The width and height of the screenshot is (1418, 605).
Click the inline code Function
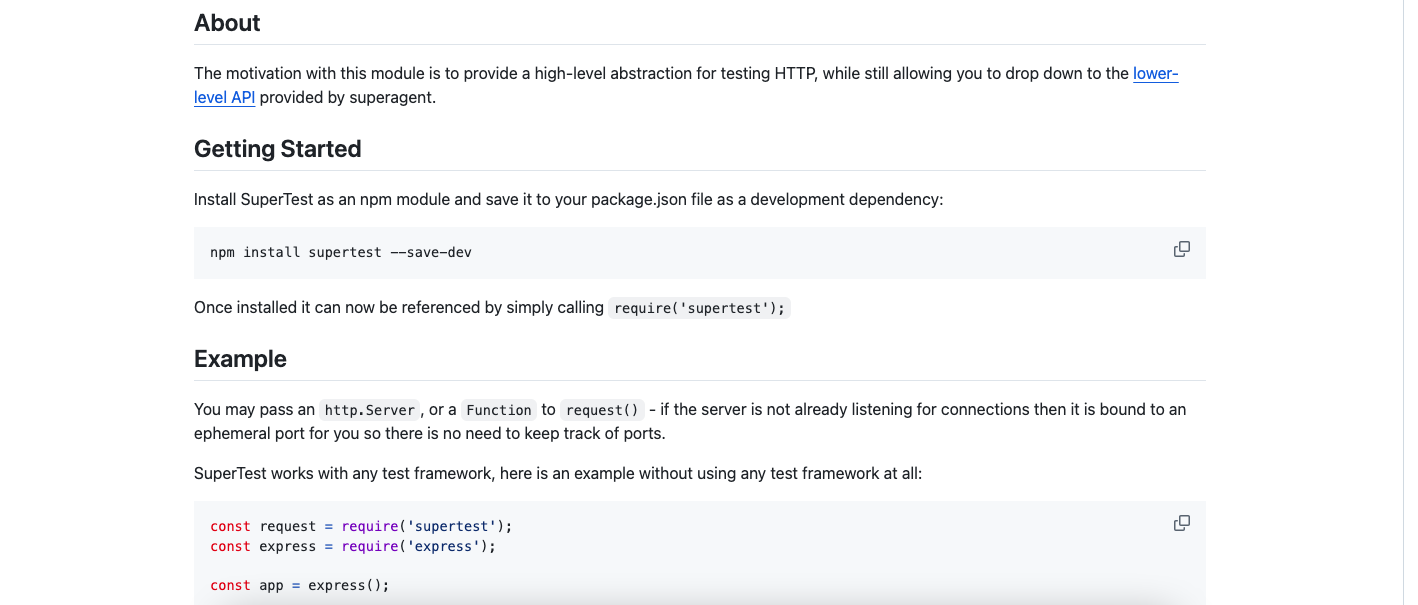tap(499, 410)
